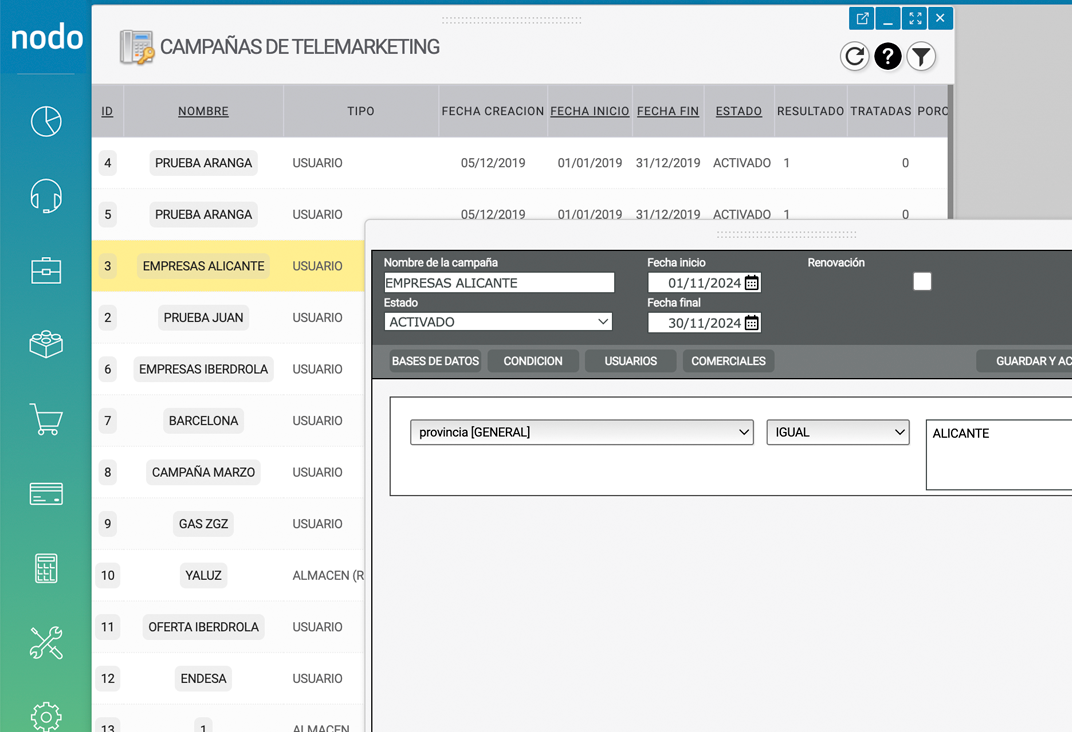Pop out window with external-link icon
The image size is (1072, 732).
(x=862, y=18)
